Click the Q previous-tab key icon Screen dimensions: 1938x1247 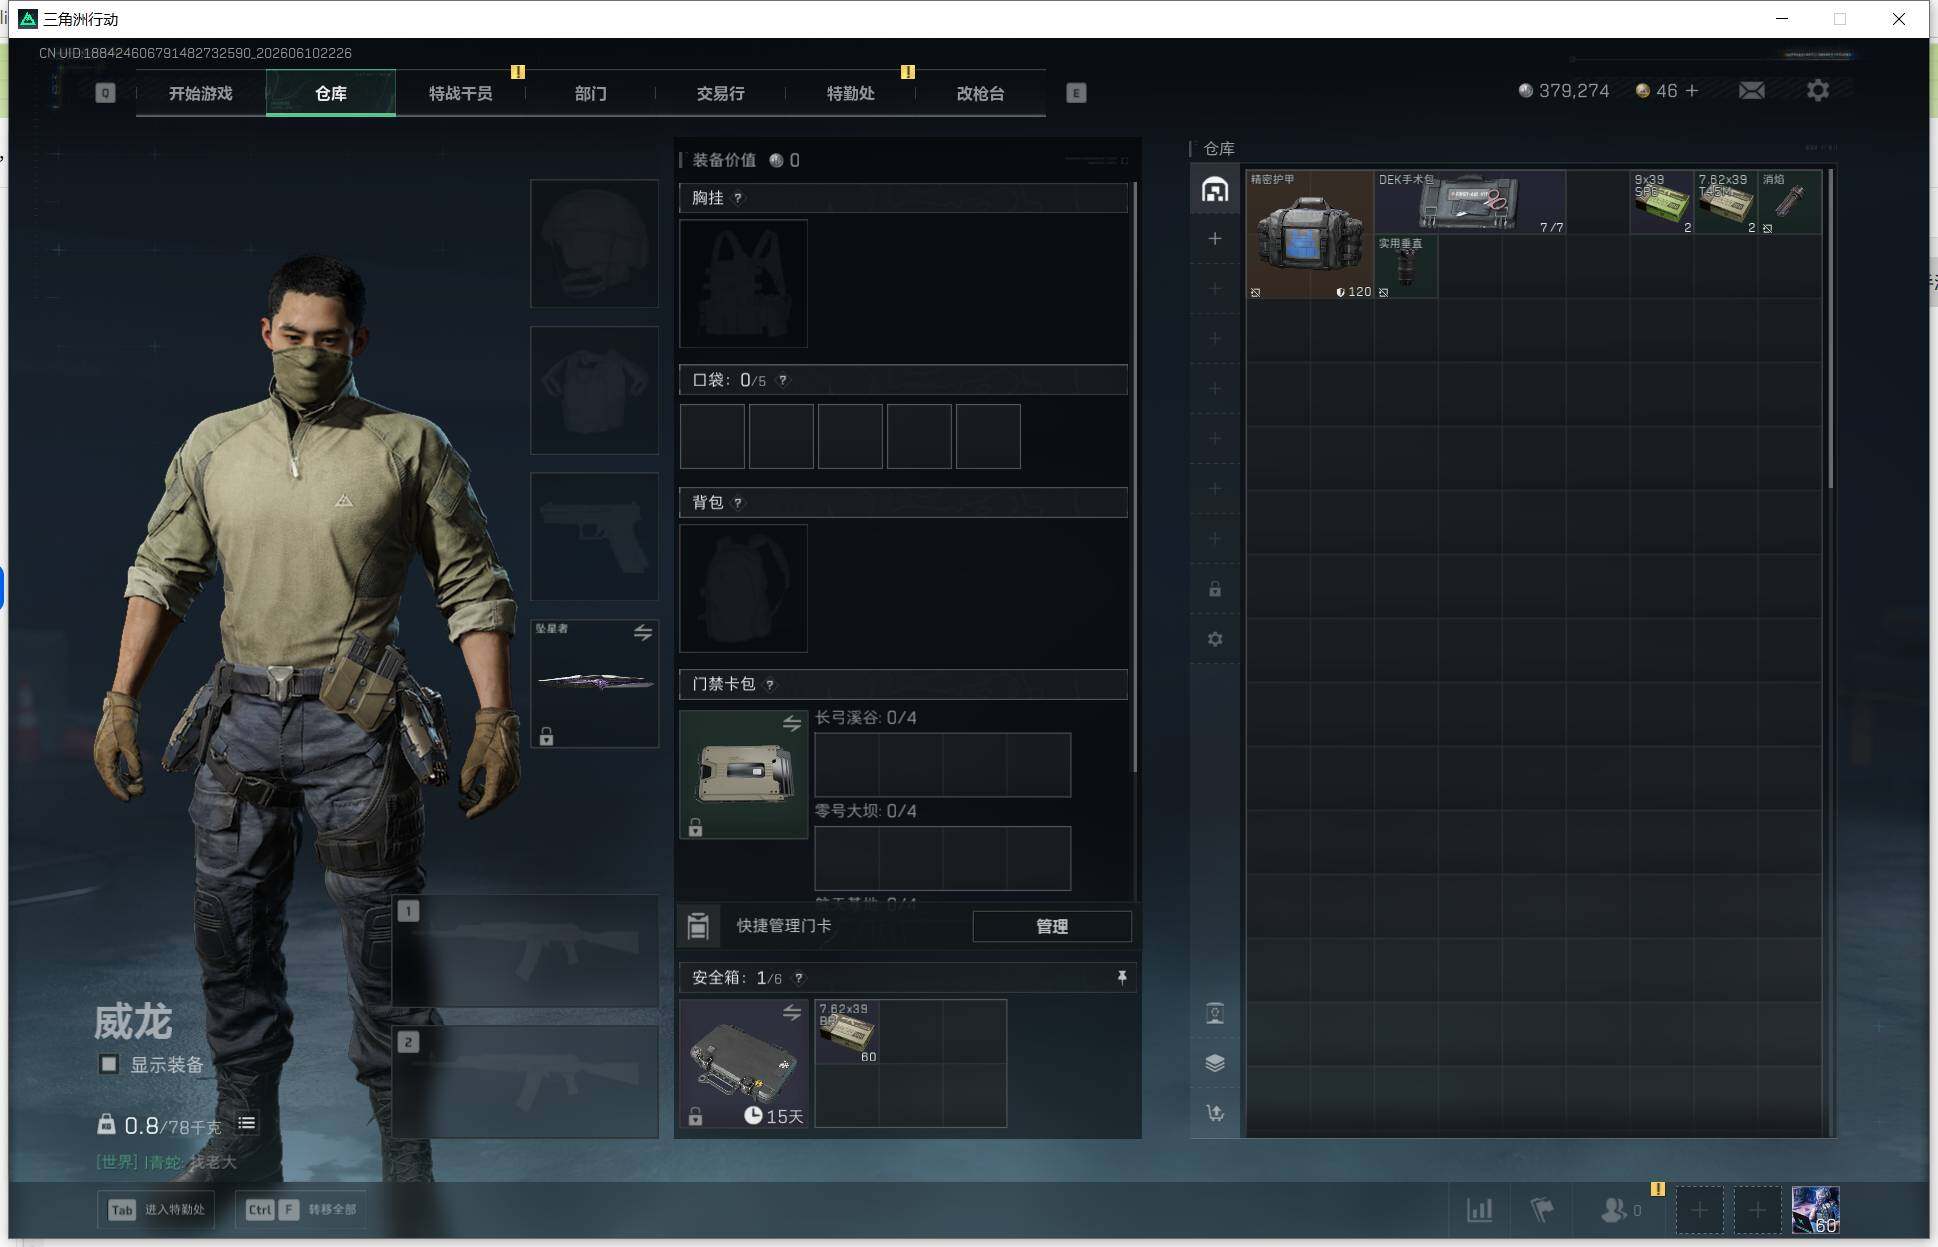click(x=105, y=93)
